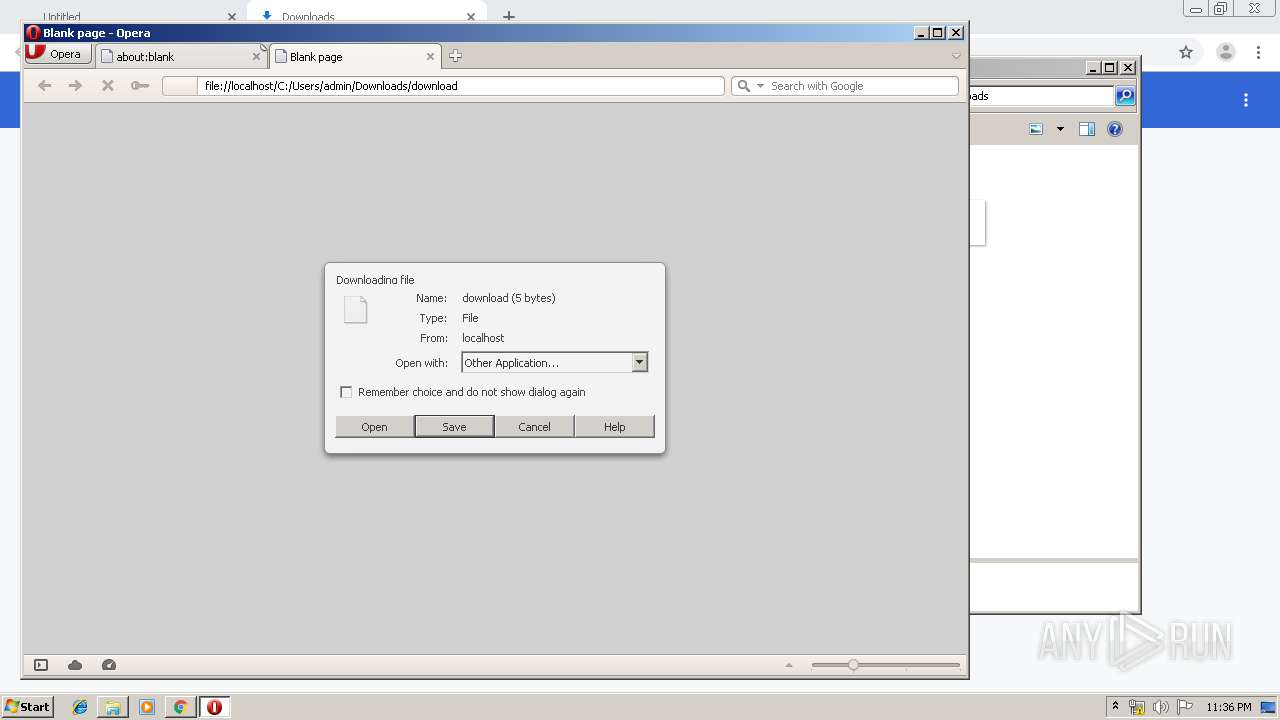Open the Action Center flag icon

coord(1184,707)
